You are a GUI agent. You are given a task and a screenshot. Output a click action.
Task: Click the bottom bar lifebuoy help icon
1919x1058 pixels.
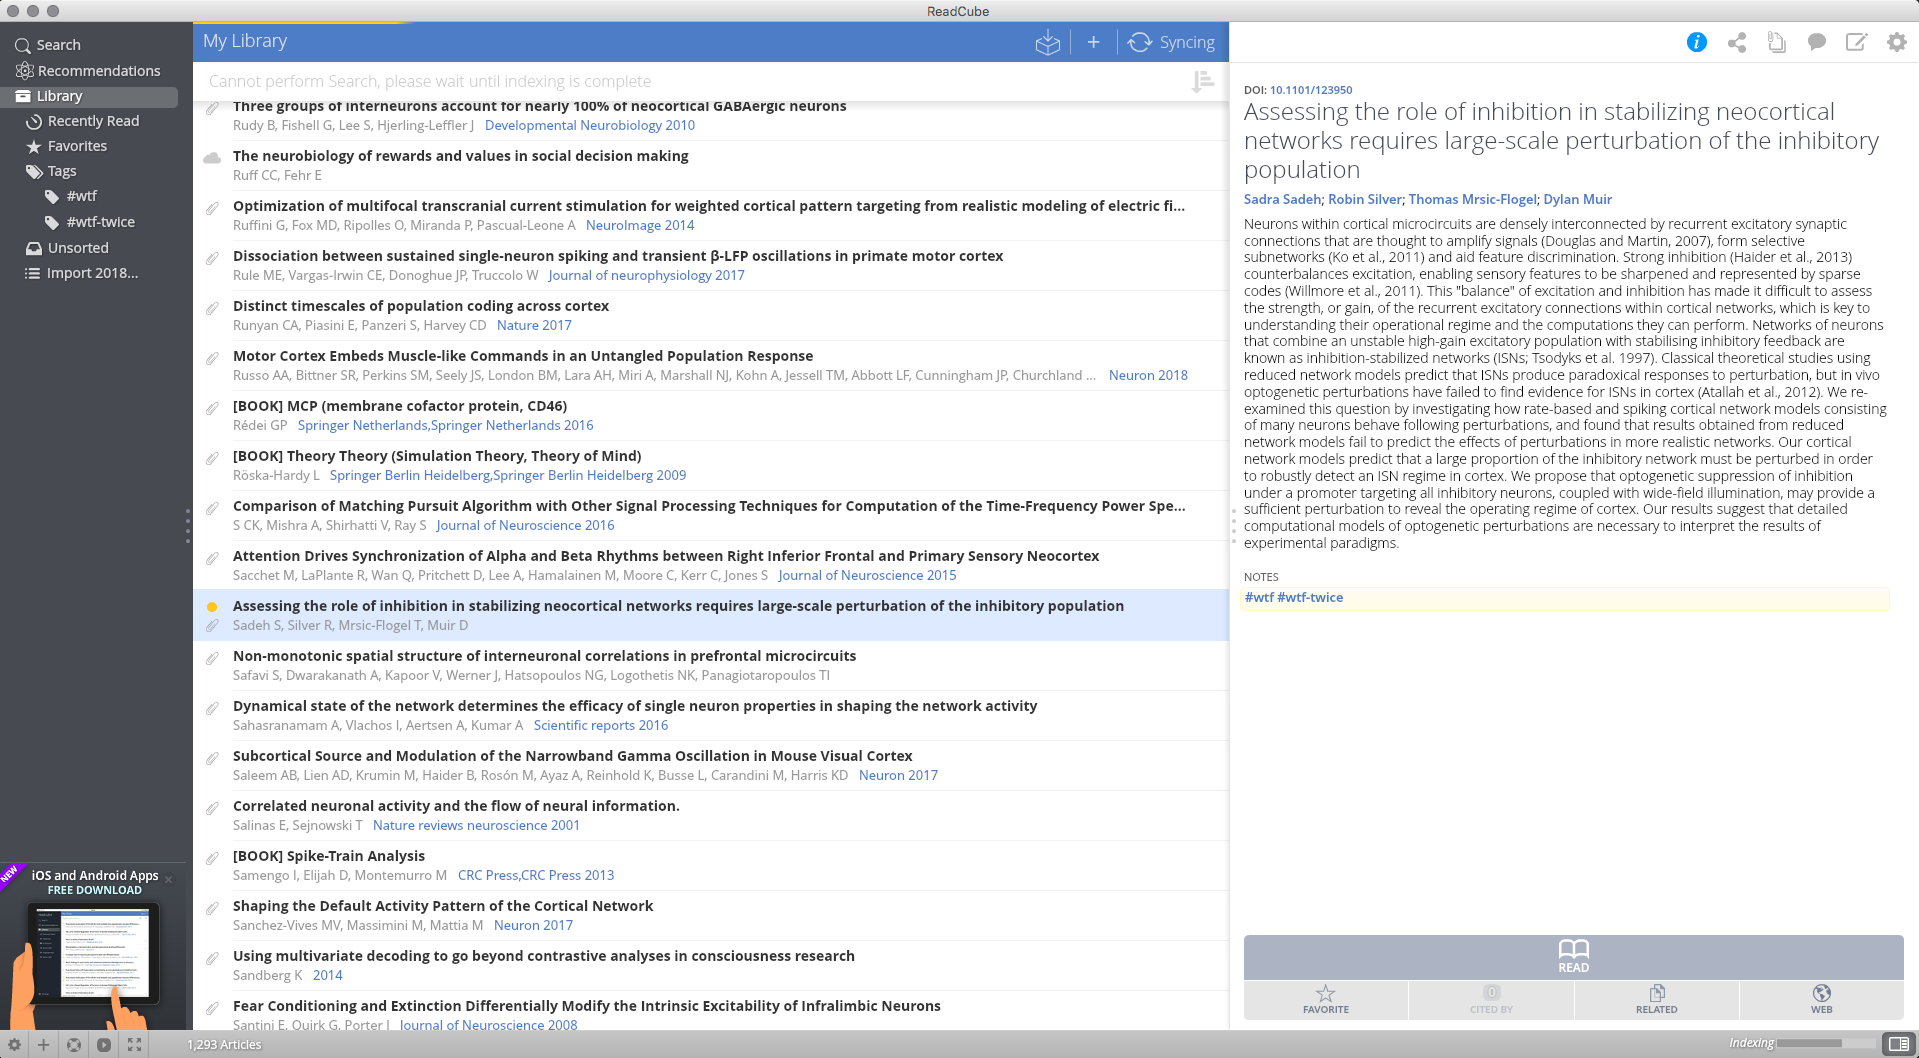(74, 1044)
